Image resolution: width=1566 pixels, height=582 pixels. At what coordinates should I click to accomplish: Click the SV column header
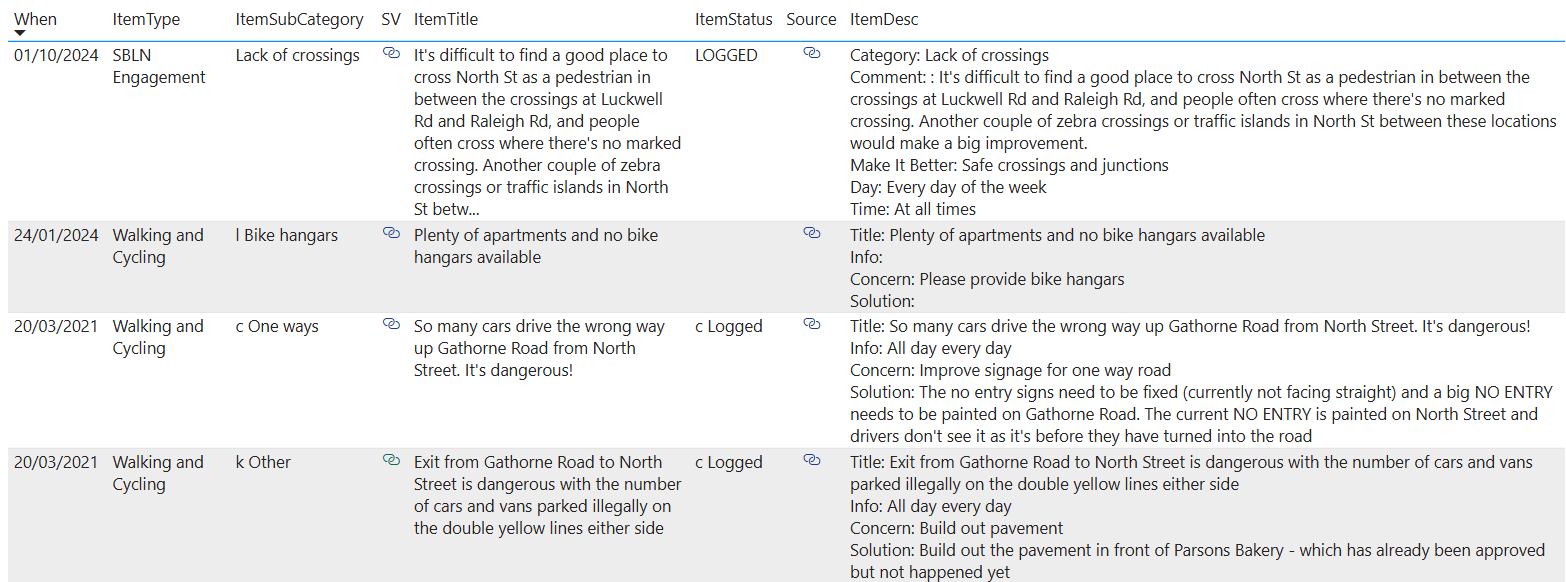[391, 19]
